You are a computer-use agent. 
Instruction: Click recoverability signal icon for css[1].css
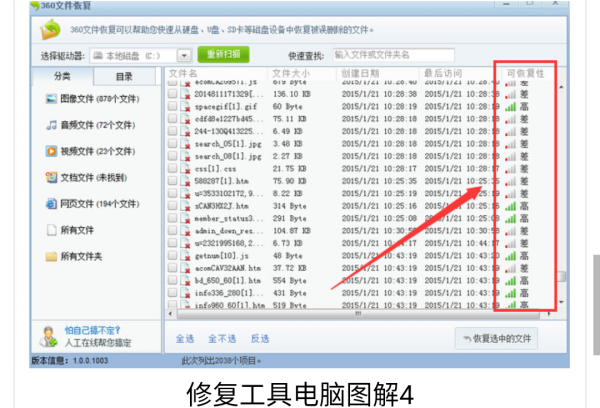click(x=510, y=169)
